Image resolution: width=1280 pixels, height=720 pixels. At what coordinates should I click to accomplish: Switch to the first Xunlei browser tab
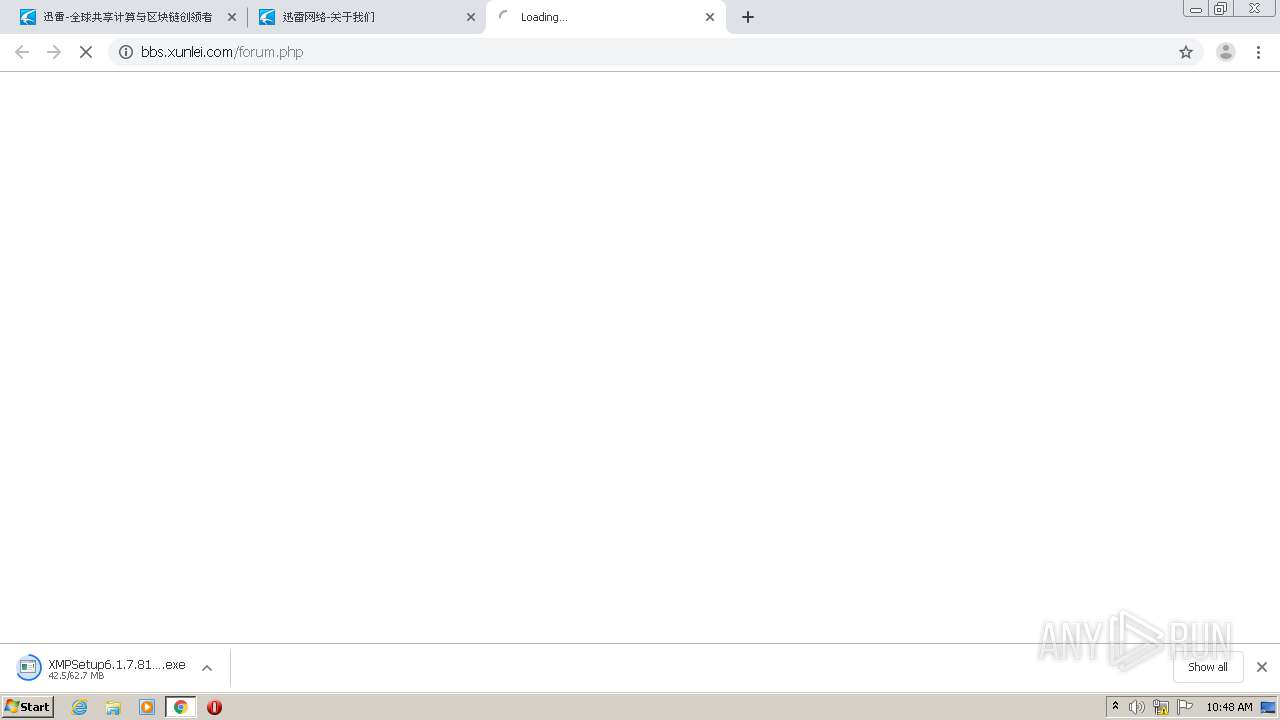pos(125,17)
